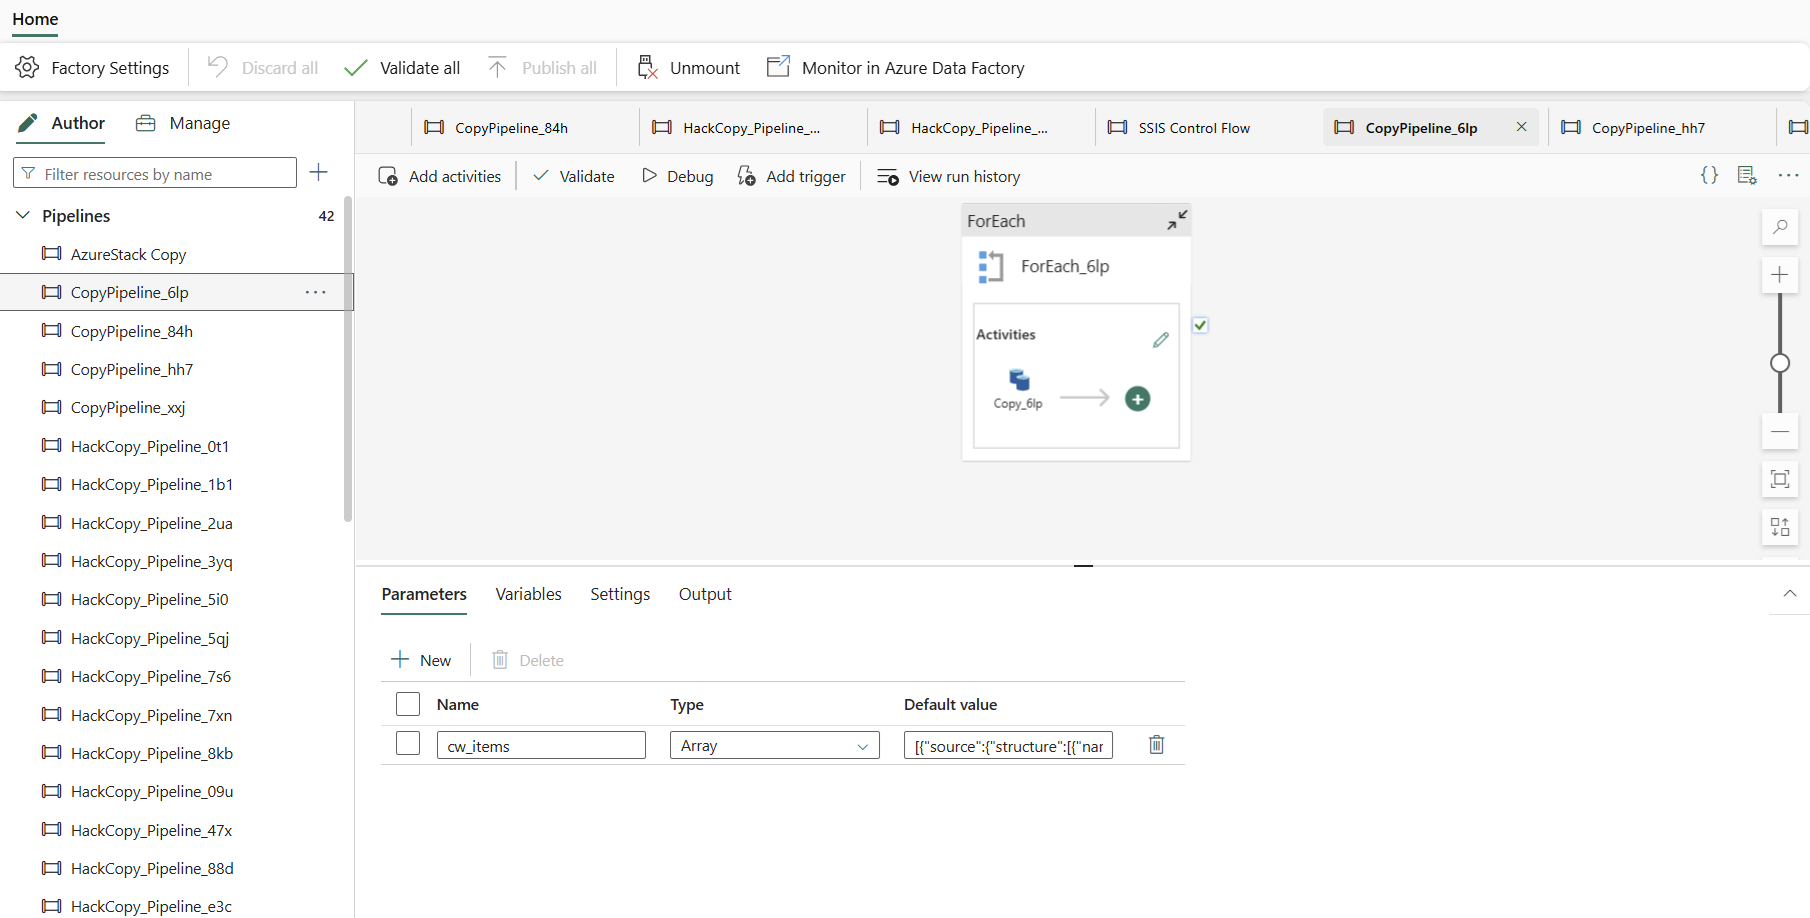Open HackCopy_Pipeline_8kb pipeline

pyautogui.click(x=151, y=753)
